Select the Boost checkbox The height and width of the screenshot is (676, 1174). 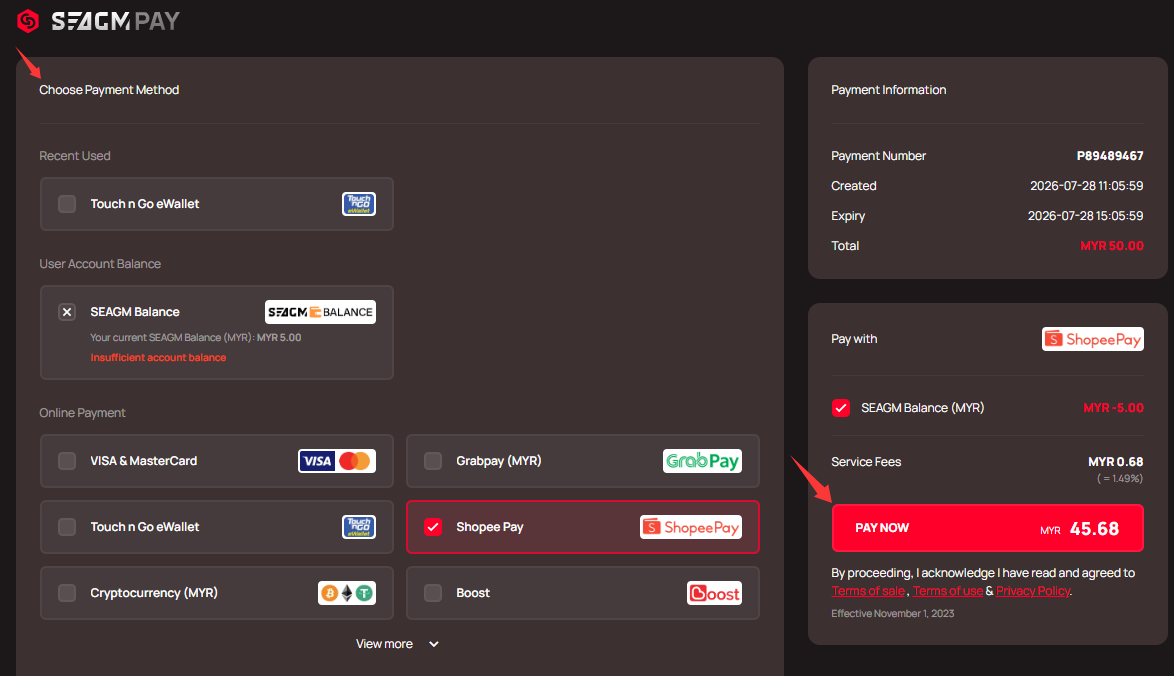(433, 593)
